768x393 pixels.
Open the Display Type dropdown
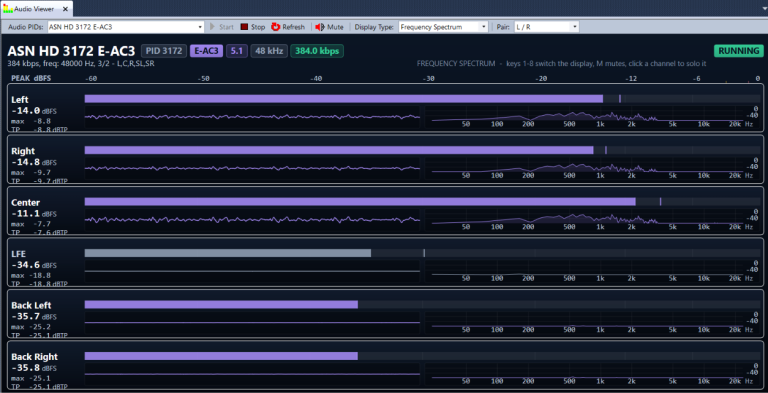coord(484,27)
